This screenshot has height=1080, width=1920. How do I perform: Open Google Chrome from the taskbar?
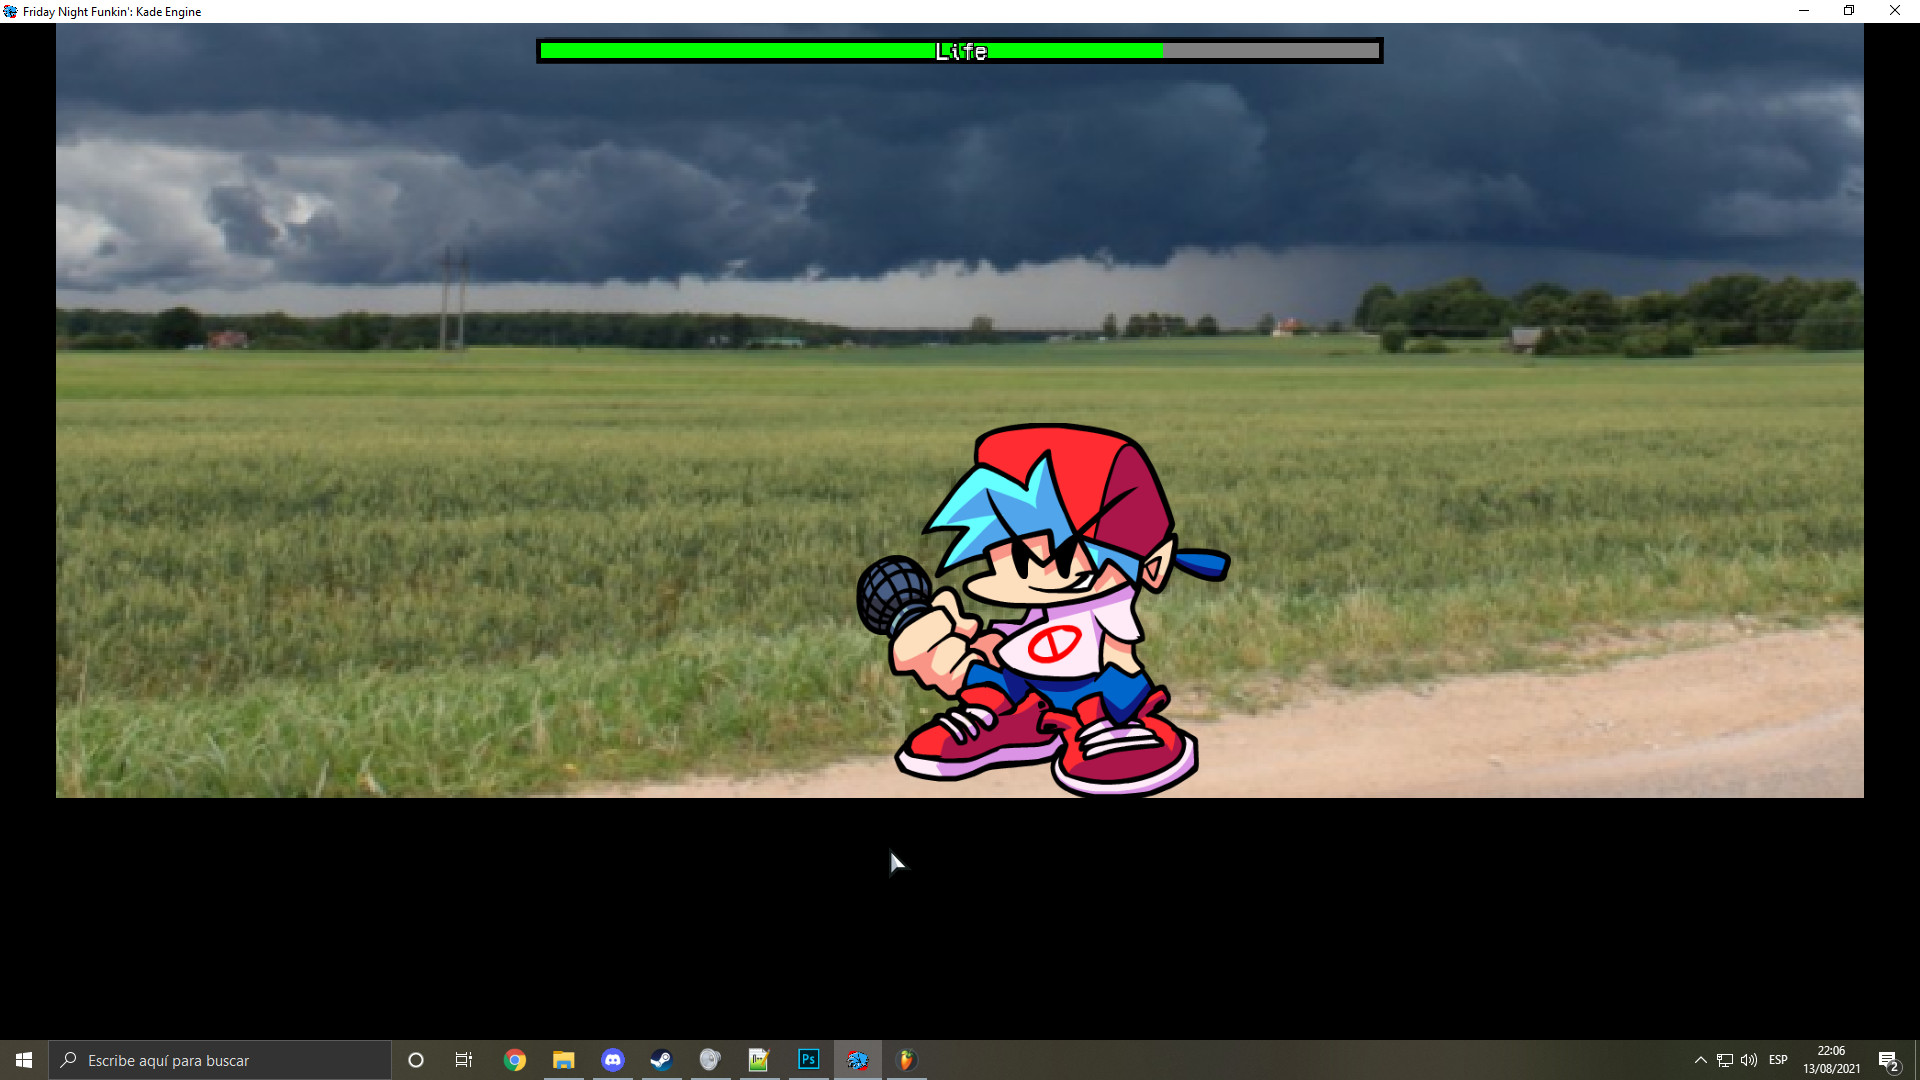[515, 1059]
